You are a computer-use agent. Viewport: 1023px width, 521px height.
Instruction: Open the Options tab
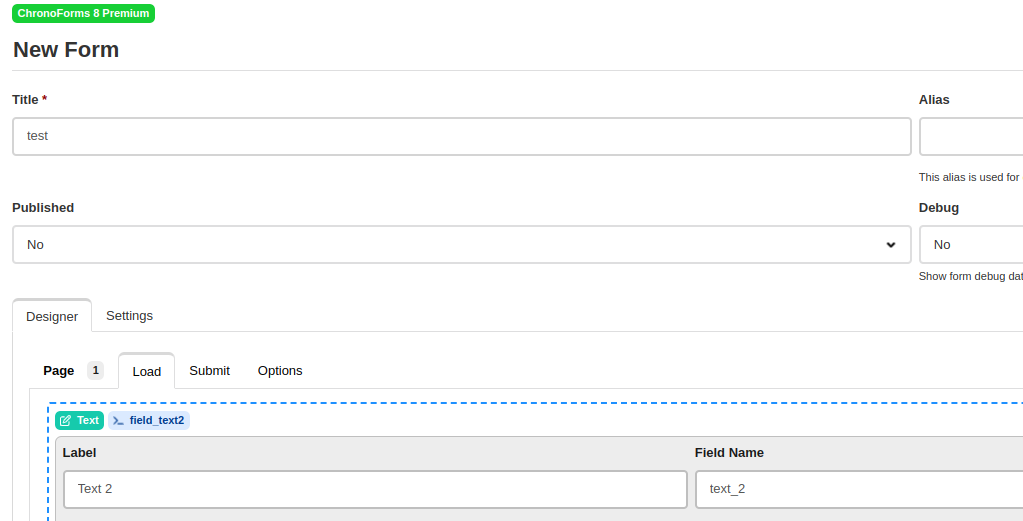point(280,370)
